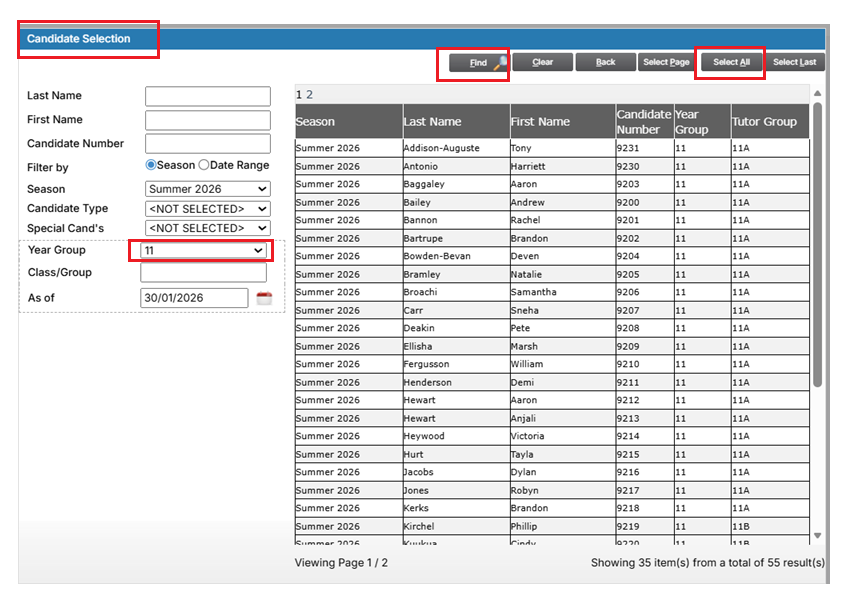Image resolution: width=863 pixels, height=590 pixels.
Task: Click into the Last Name input field
Action: tap(207, 96)
